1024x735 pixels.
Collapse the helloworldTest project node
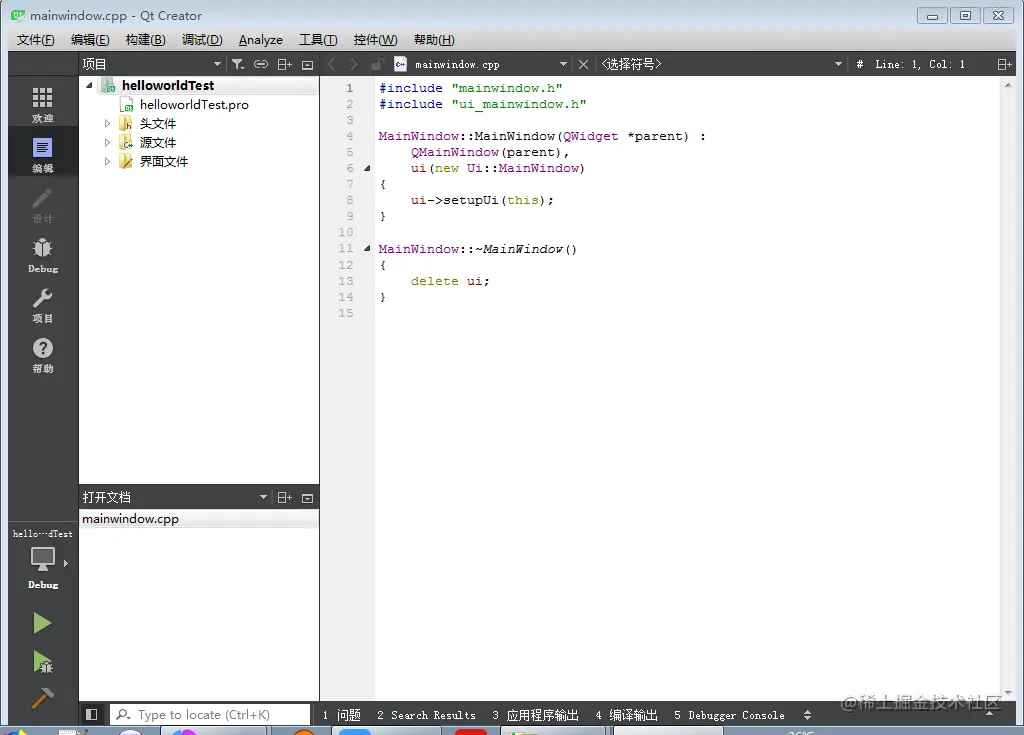point(89,86)
